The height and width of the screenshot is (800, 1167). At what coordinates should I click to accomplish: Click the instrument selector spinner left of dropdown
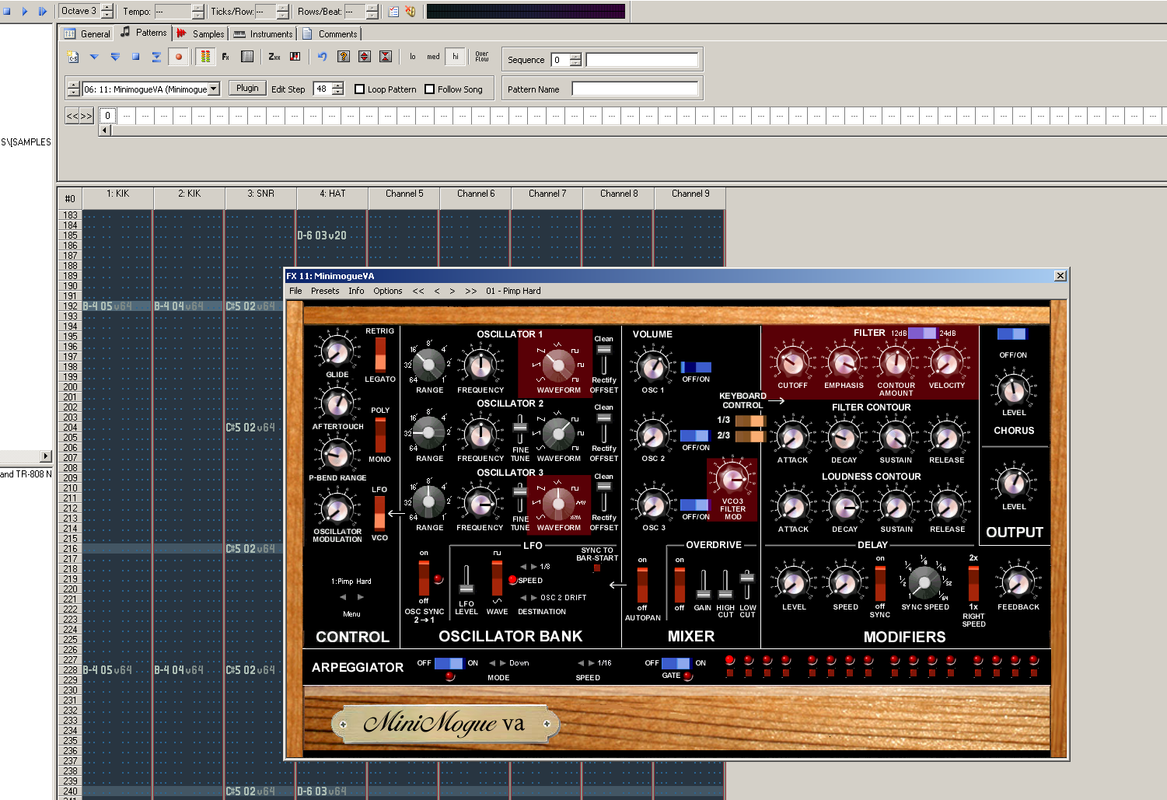tap(73, 89)
